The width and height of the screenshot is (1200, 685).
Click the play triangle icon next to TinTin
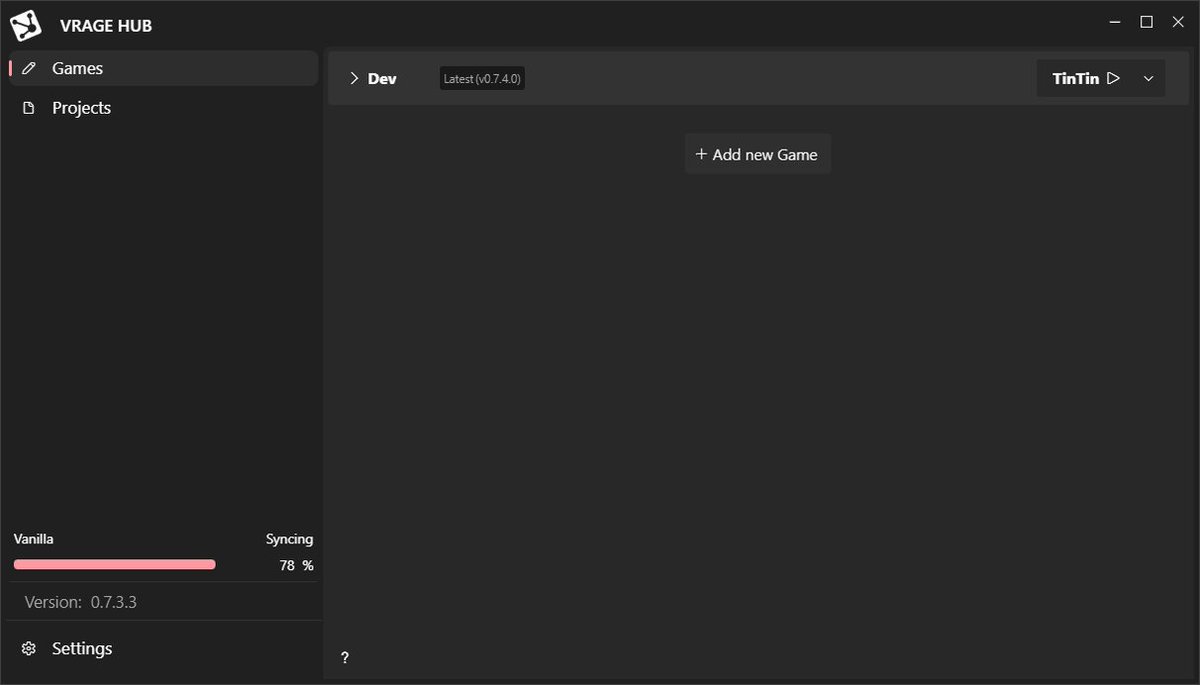click(1113, 78)
